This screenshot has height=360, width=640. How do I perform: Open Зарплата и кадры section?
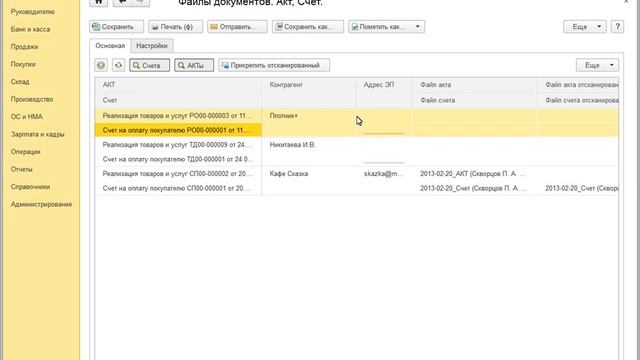[x=38, y=134]
